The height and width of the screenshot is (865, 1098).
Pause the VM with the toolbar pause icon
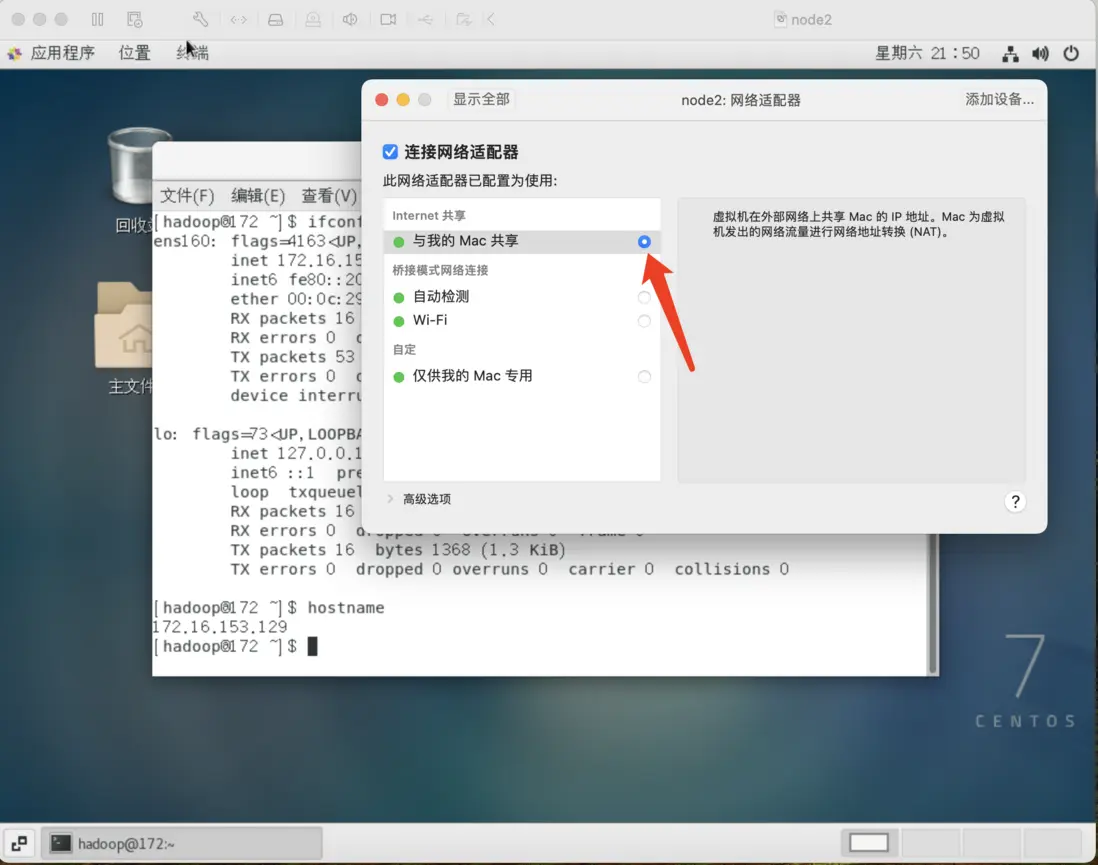[x=97, y=20]
